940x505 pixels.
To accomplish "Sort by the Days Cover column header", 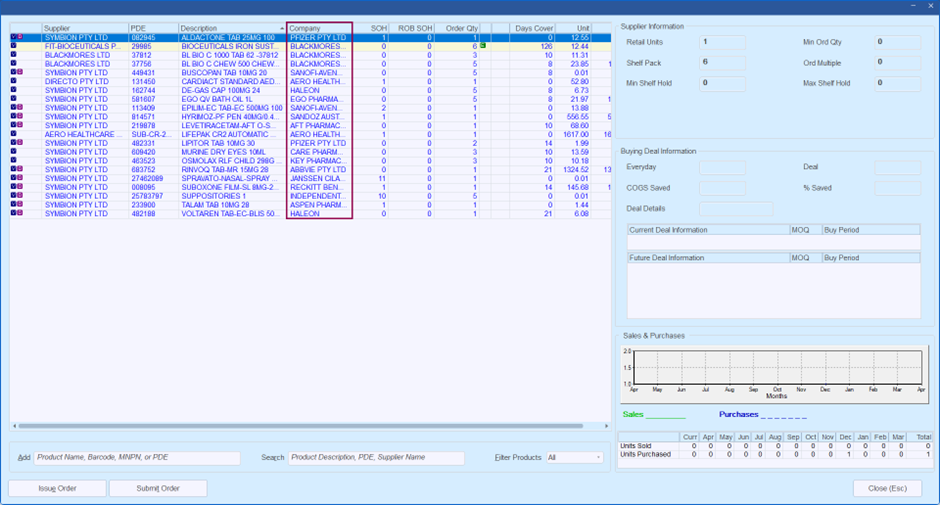I will click(x=532, y=28).
